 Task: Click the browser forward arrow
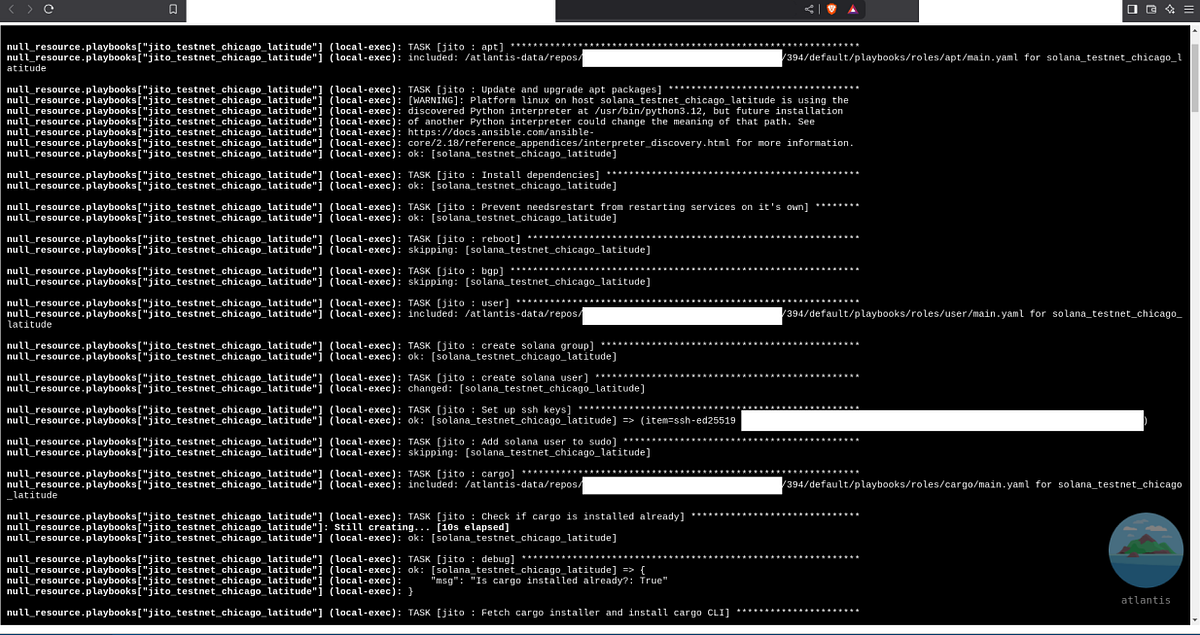coord(29,9)
